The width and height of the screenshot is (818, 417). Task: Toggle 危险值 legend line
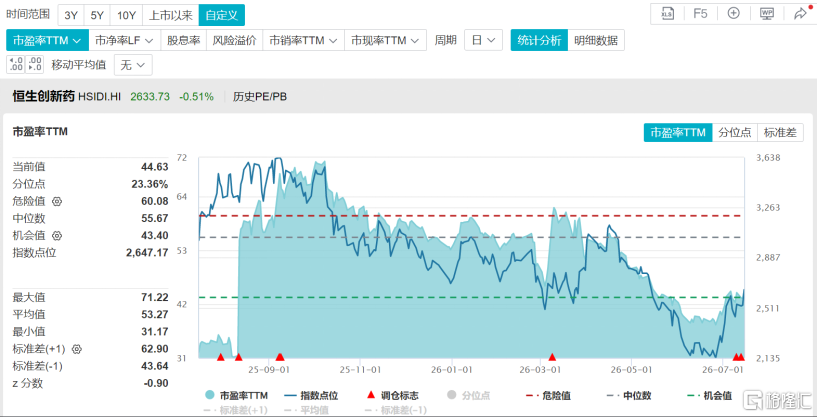548,396
